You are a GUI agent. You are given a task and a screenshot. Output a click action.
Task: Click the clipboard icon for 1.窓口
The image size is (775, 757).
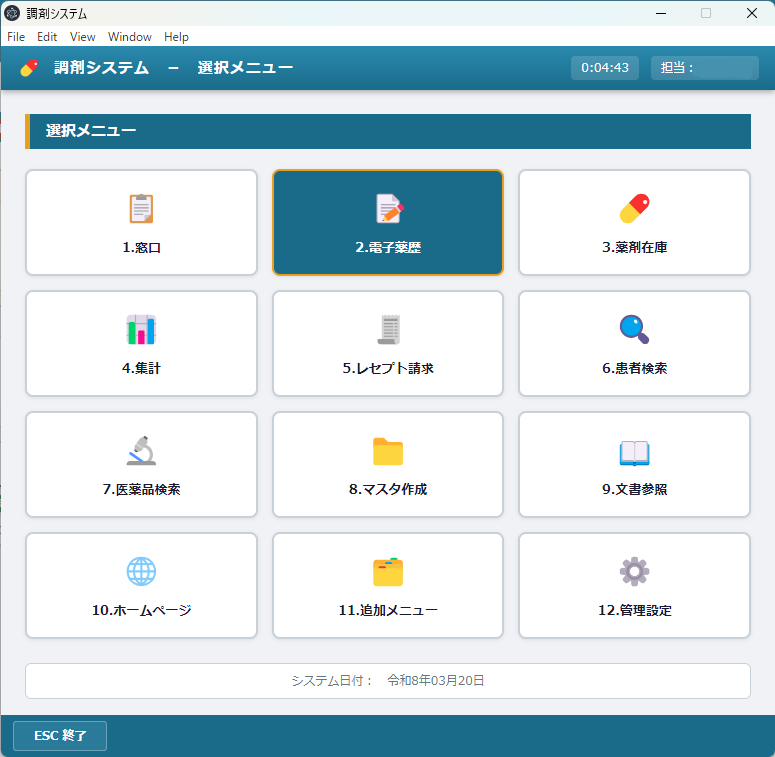(x=141, y=209)
